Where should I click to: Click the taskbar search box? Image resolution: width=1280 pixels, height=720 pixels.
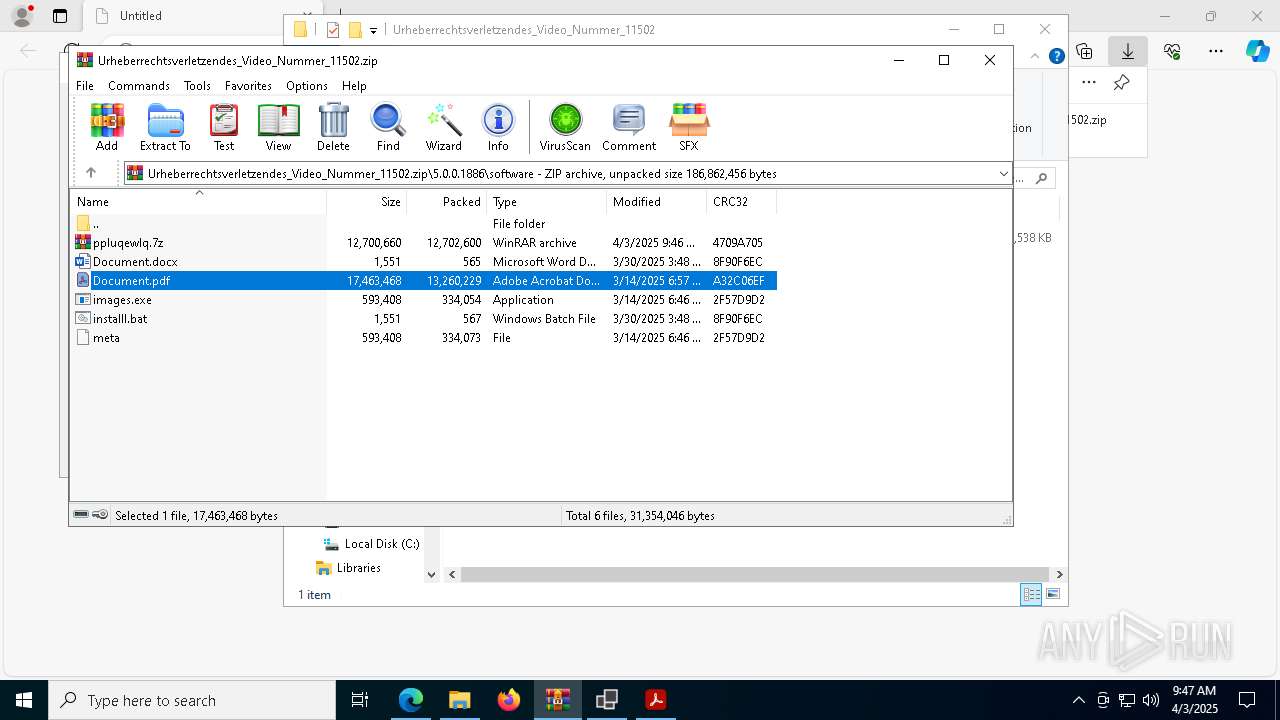click(192, 700)
